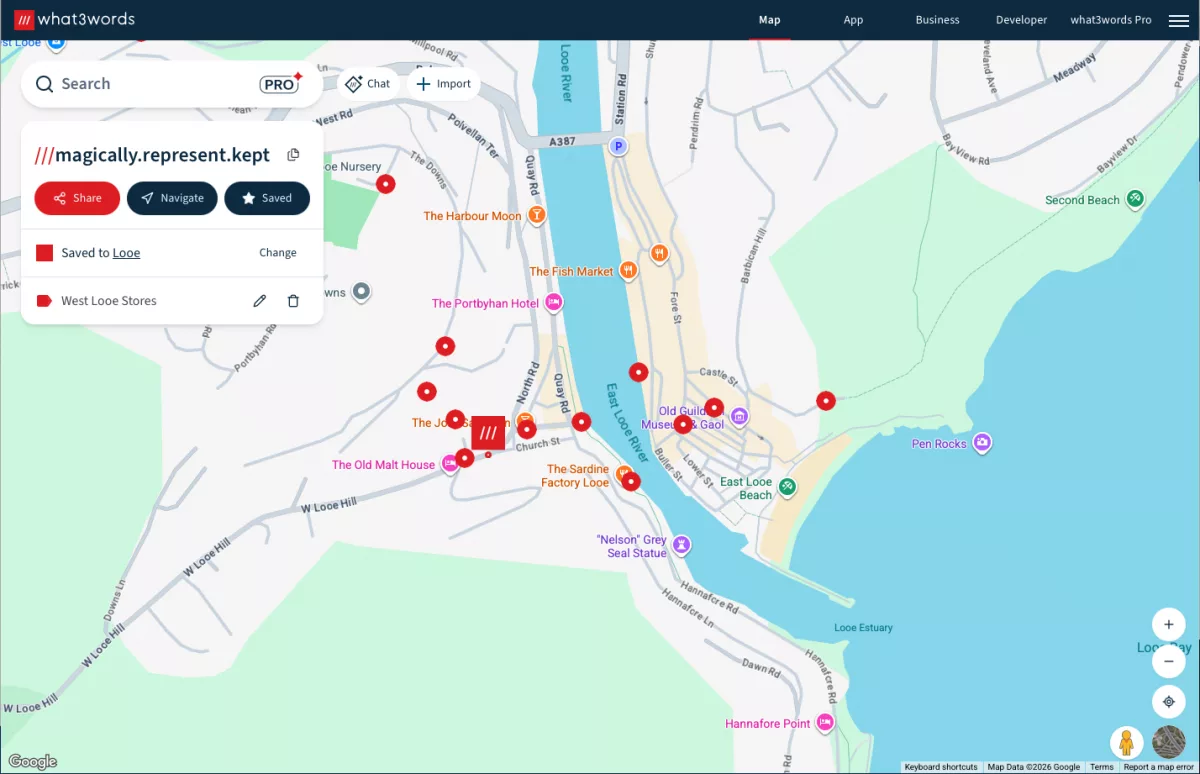Center map on my location

point(1168,702)
